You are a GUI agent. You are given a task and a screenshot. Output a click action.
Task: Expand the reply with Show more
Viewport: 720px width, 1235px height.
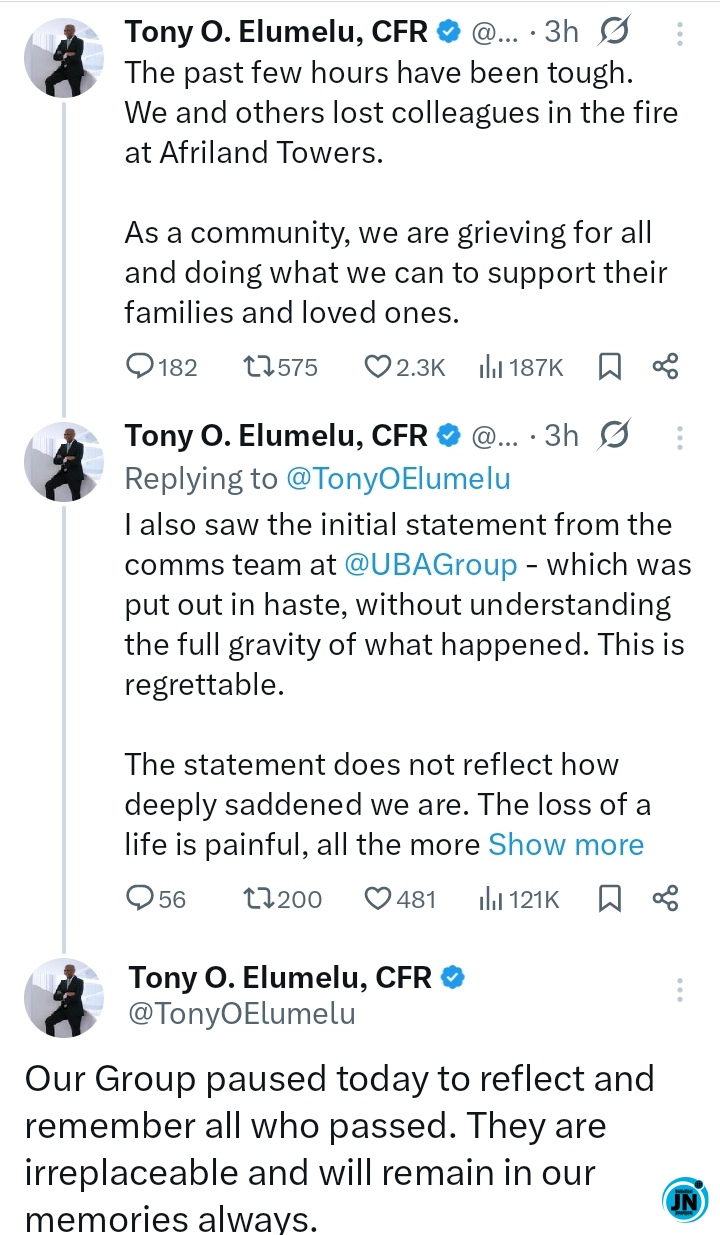coord(566,845)
